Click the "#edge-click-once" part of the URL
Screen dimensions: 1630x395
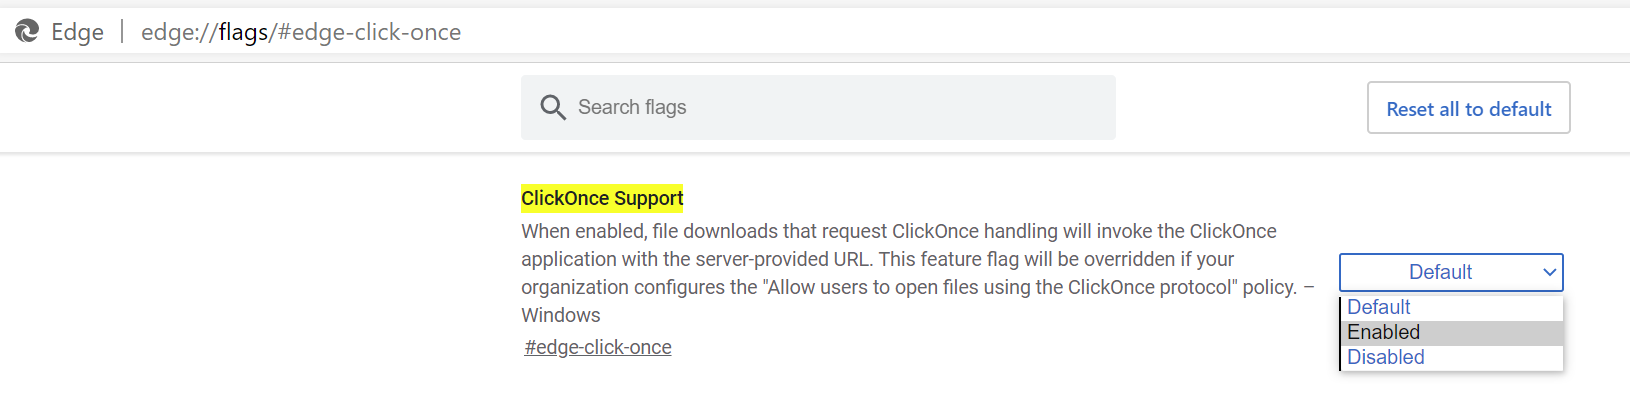point(369,32)
